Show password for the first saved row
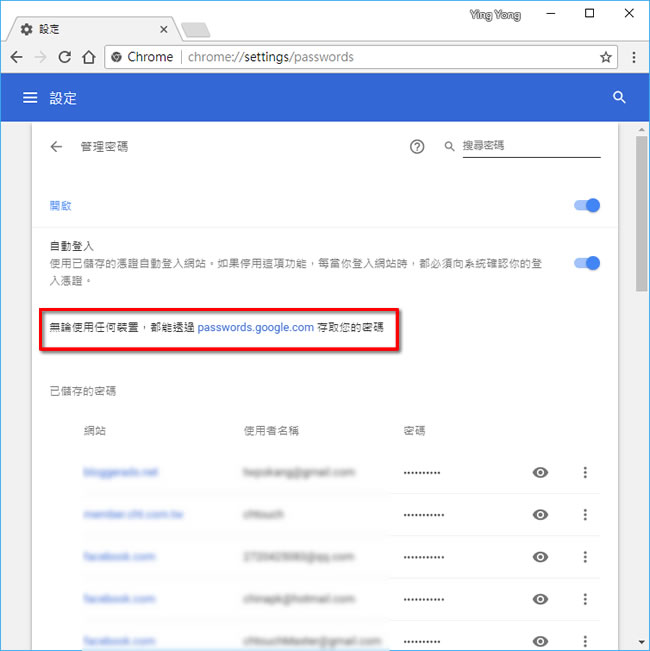The height and width of the screenshot is (651, 650). click(540, 472)
